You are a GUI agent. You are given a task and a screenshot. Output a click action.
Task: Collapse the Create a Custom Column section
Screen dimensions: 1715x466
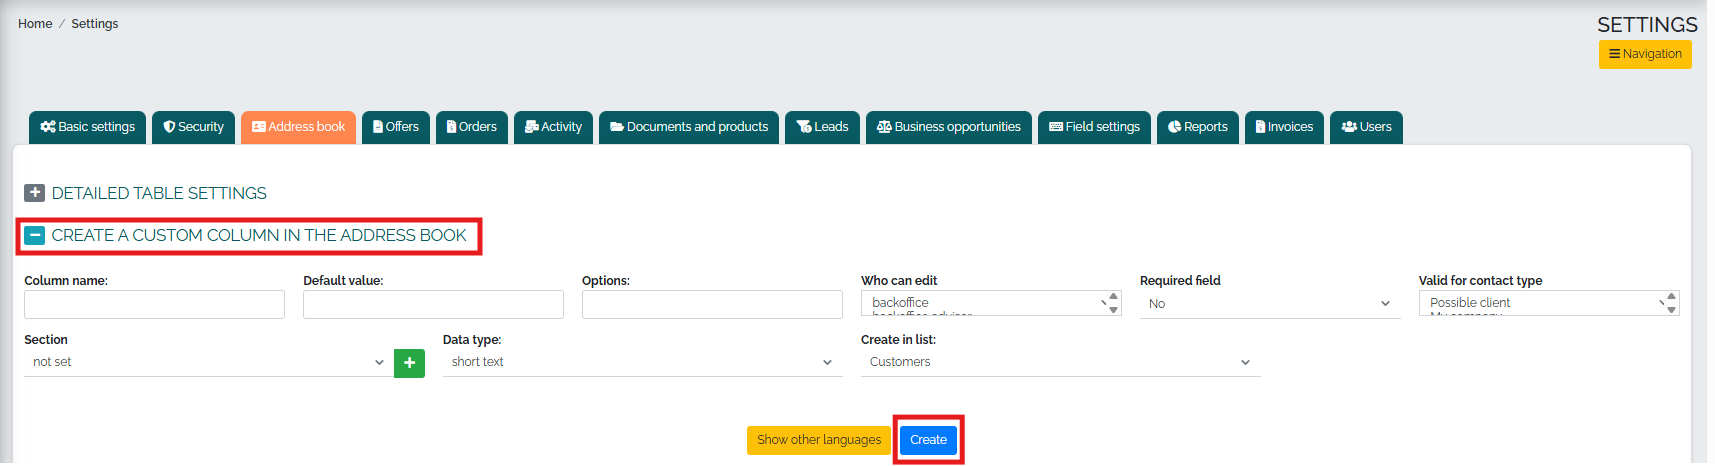click(x=34, y=236)
